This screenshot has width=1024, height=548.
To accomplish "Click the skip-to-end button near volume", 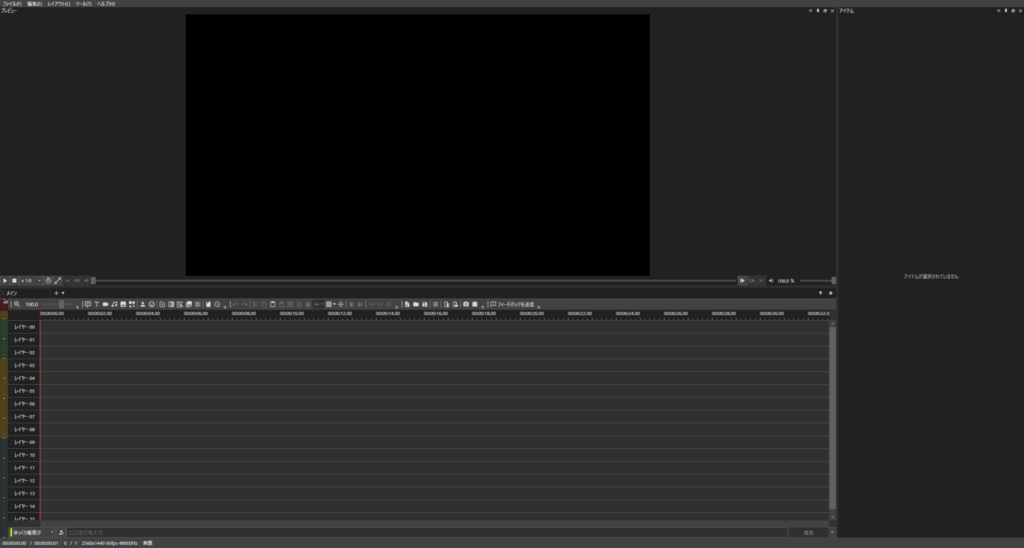I will (x=761, y=281).
